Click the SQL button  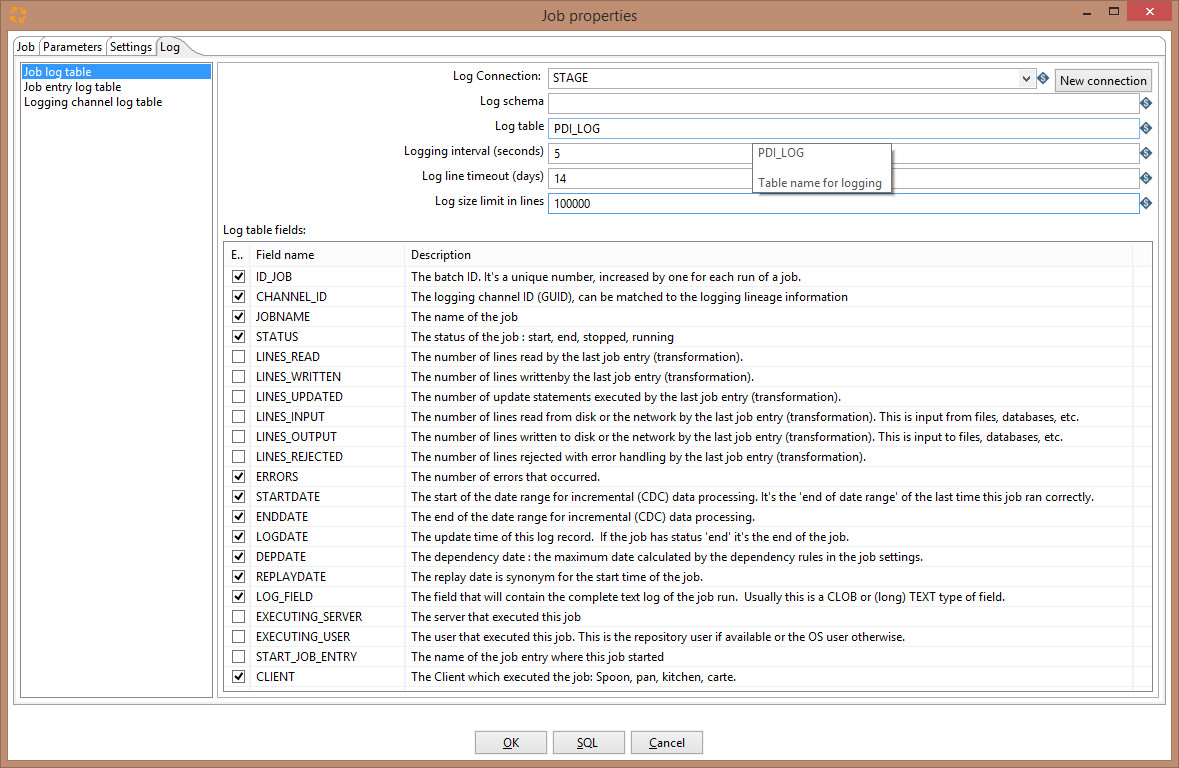[x=588, y=742]
